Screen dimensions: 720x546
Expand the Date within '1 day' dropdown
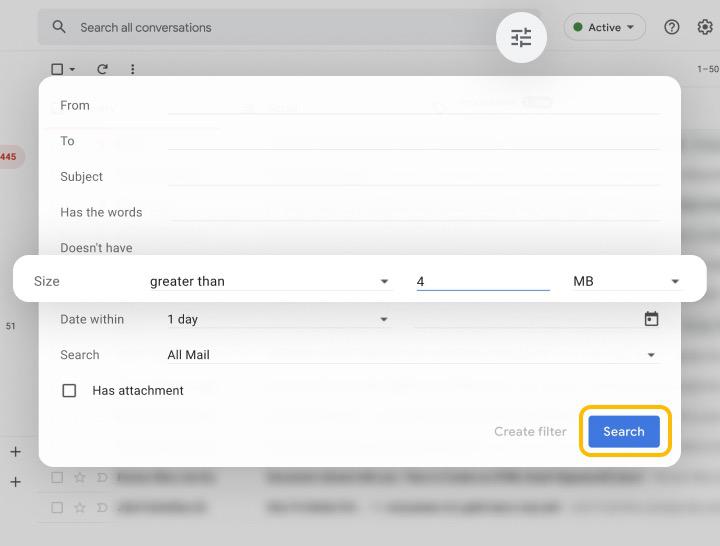(x=277, y=320)
